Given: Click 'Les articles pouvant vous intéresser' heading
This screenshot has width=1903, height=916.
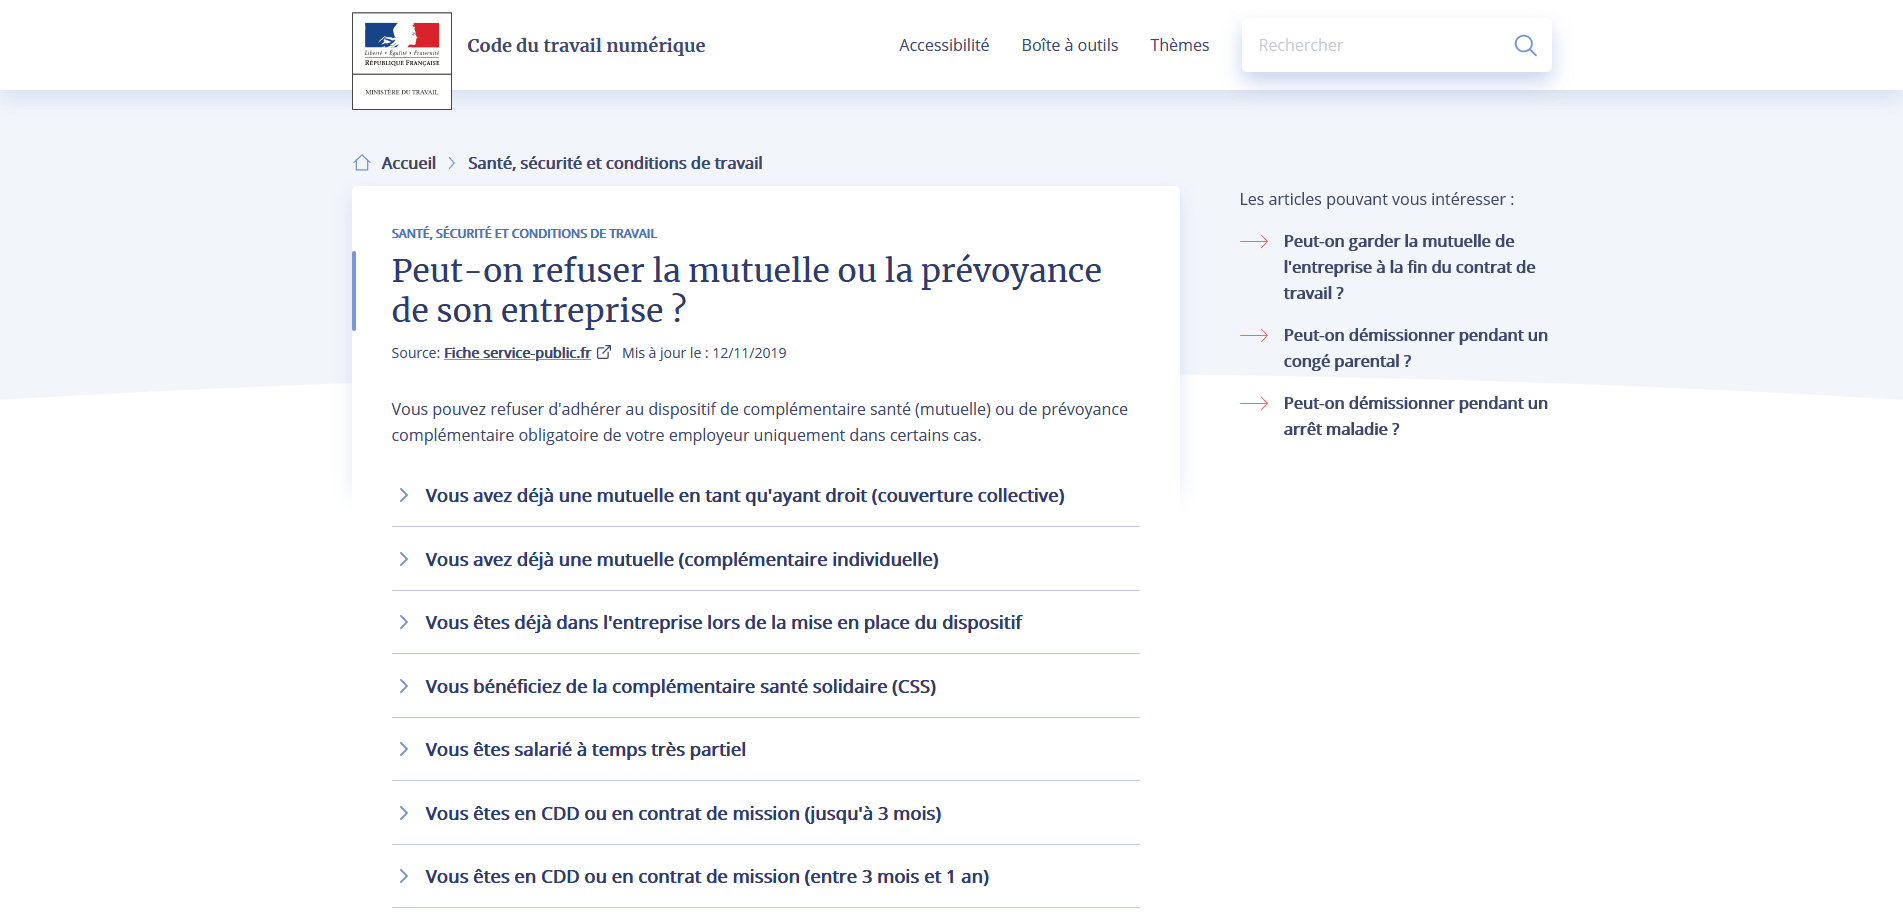Looking at the screenshot, I should coord(1377,199).
